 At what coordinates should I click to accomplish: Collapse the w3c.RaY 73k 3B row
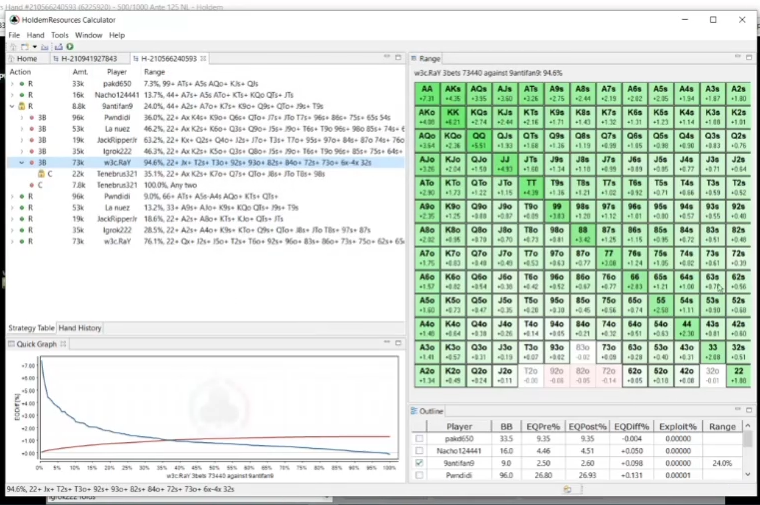[22, 162]
